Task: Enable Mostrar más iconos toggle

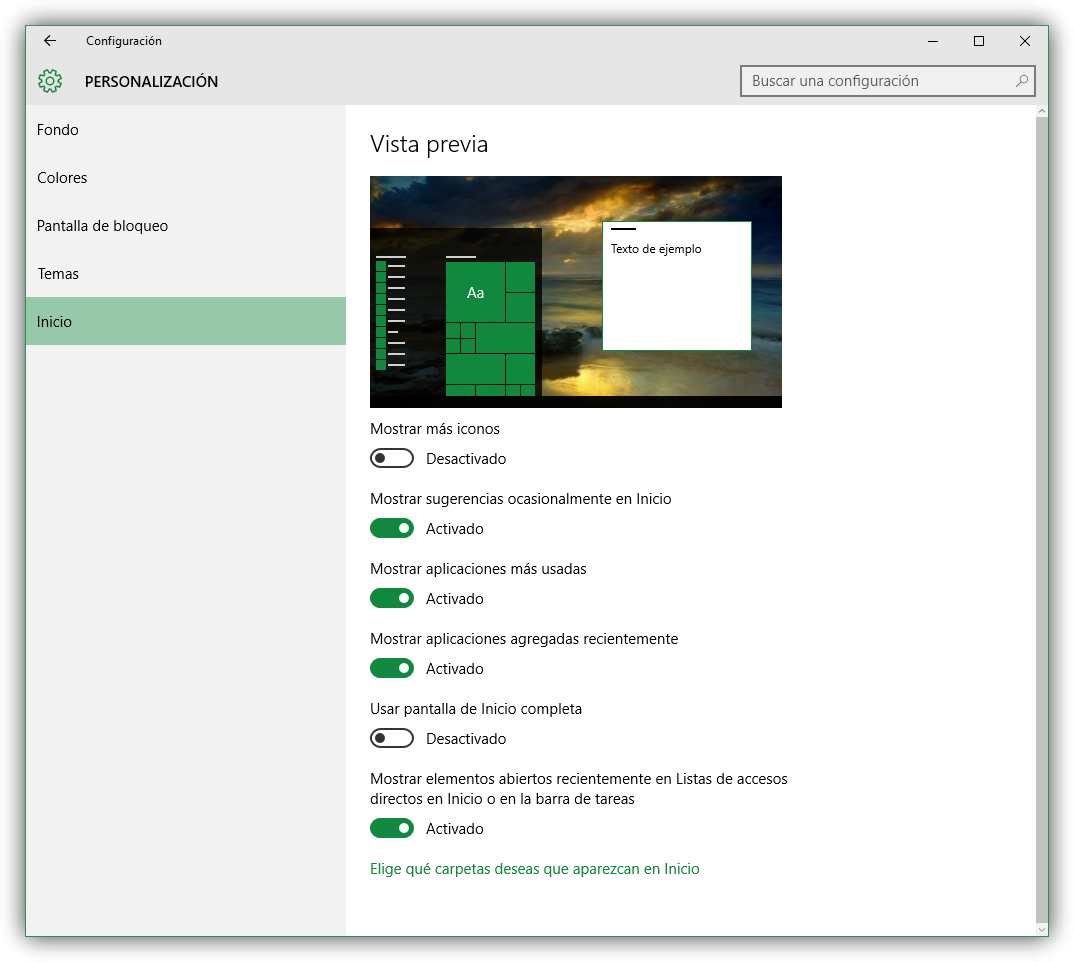Action: tap(392, 458)
